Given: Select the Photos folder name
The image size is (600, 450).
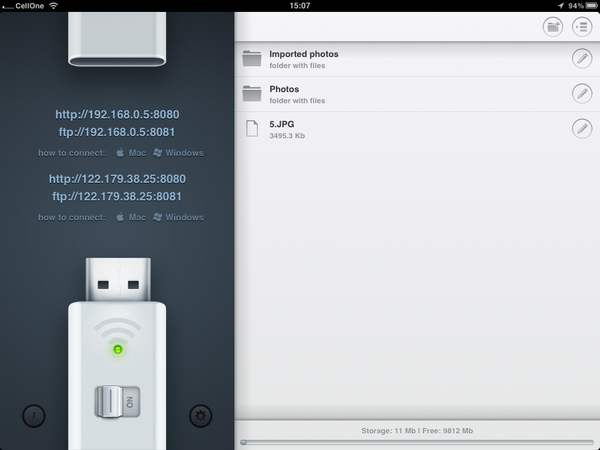Looking at the screenshot, I should click(284, 89).
